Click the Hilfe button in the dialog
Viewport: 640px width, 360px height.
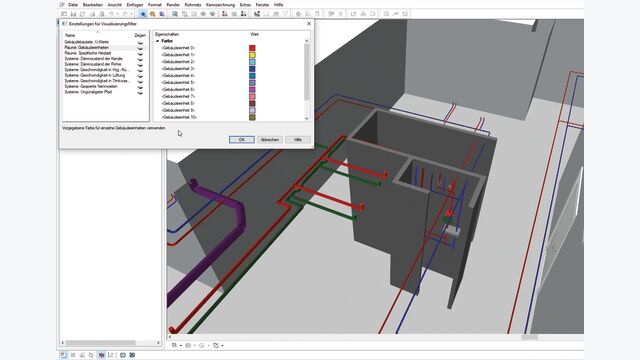point(298,140)
